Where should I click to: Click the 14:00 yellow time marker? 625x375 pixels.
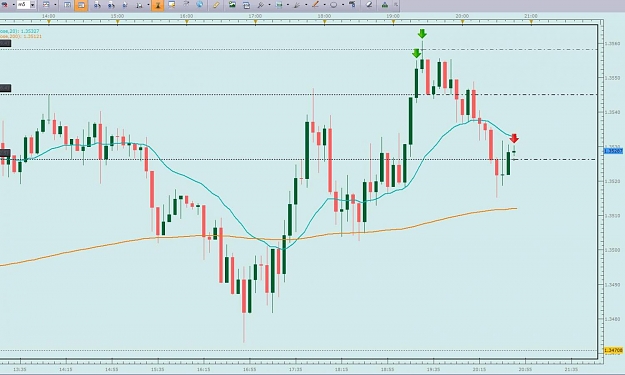point(49,23)
